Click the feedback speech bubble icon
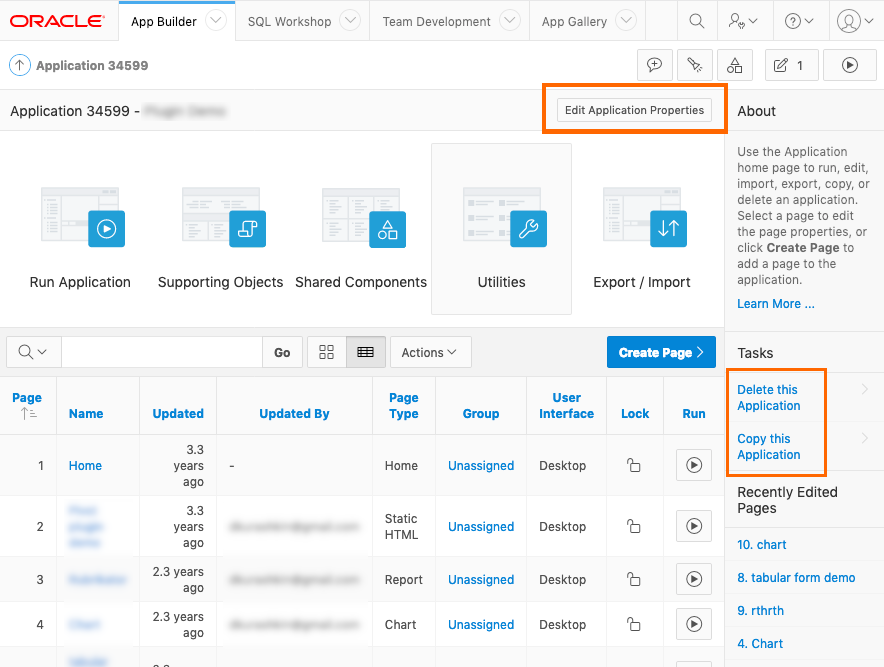The width and height of the screenshot is (884, 667). point(655,65)
